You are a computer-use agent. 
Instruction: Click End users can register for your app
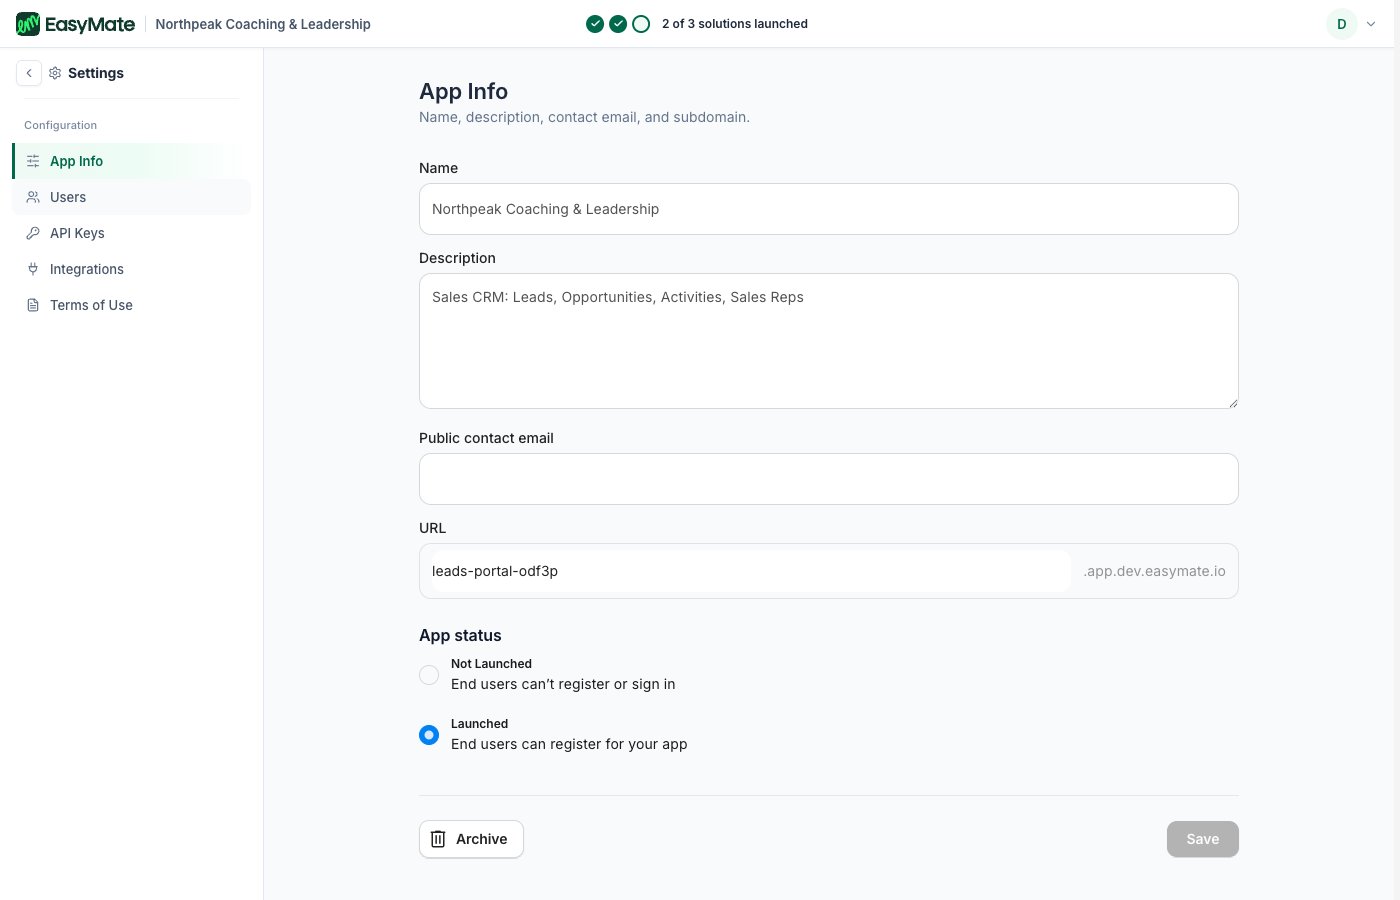(x=569, y=744)
